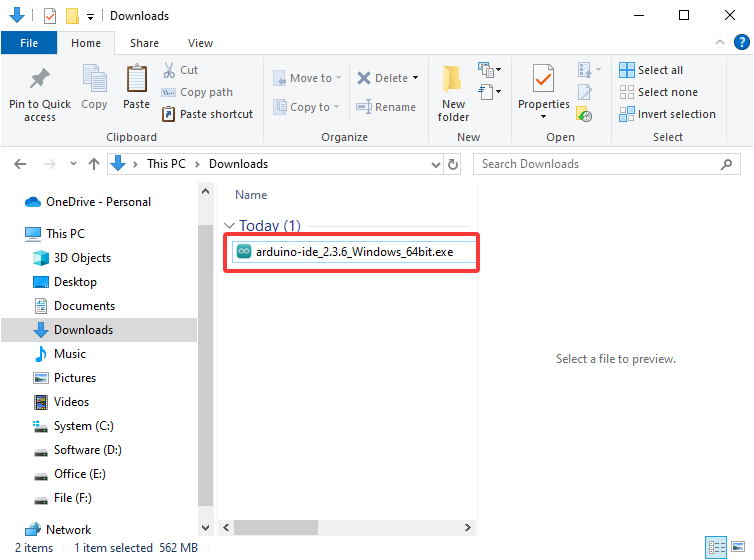The width and height of the screenshot is (754, 560).
Task: Click Invert selection in the ribbon
Action: pos(667,114)
